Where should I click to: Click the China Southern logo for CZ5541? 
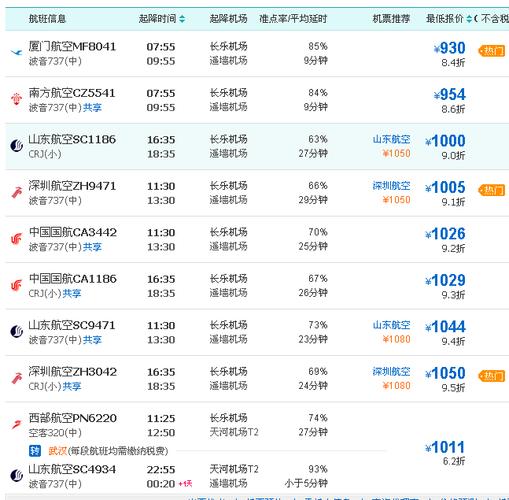[16, 99]
